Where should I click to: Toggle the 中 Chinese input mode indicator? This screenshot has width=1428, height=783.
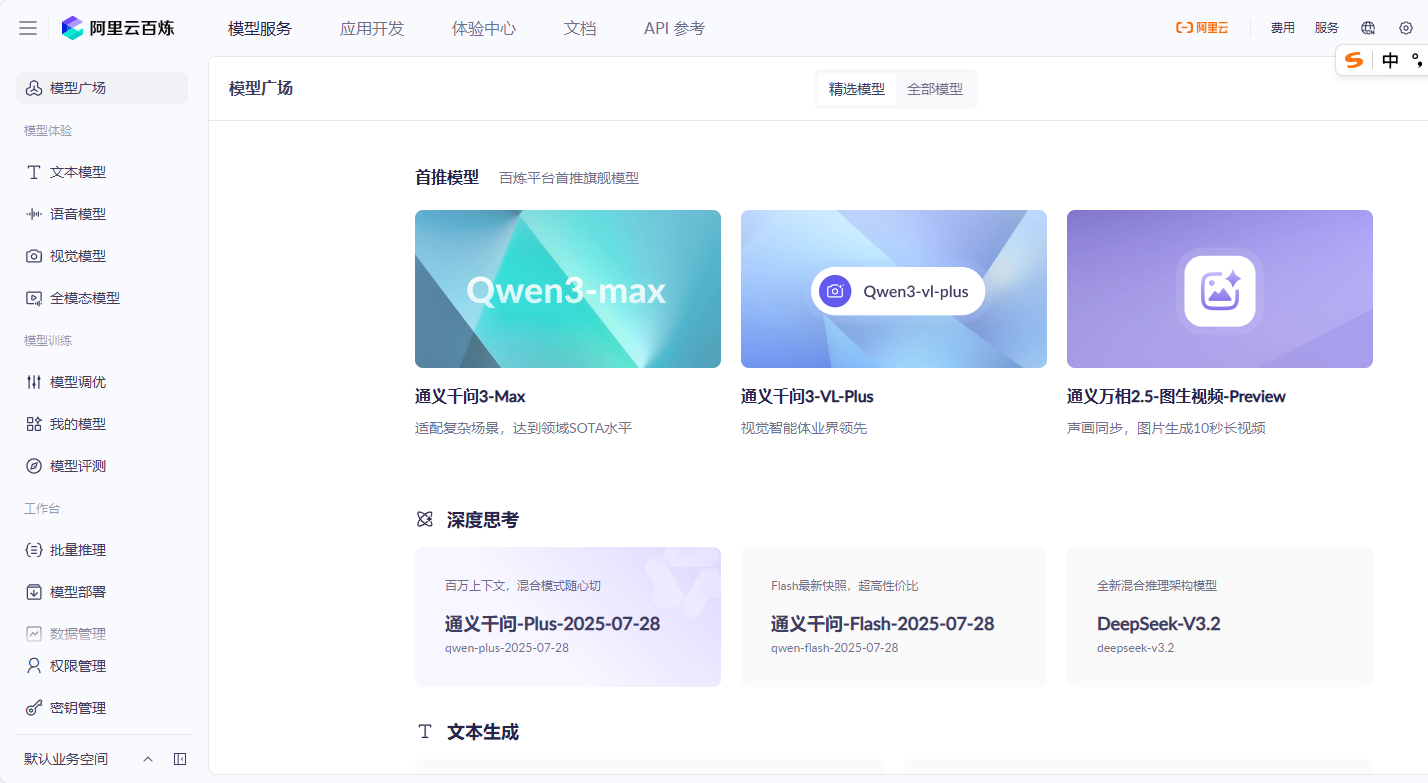(1390, 60)
